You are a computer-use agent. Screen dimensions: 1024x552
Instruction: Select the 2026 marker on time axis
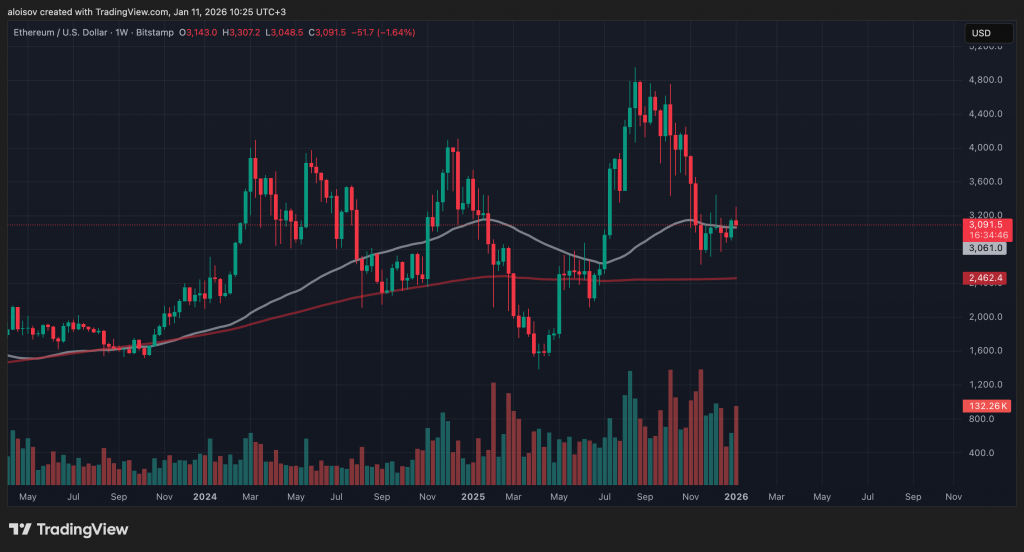tap(735, 496)
